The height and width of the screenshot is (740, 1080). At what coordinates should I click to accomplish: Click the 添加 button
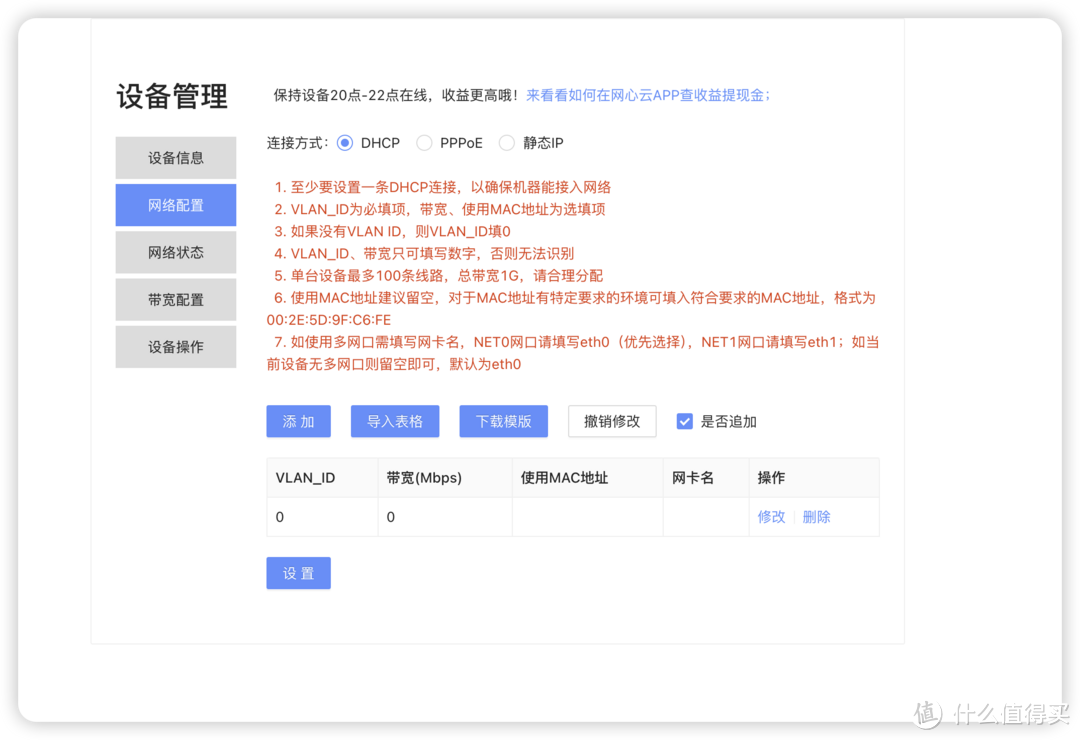(298, 421)
